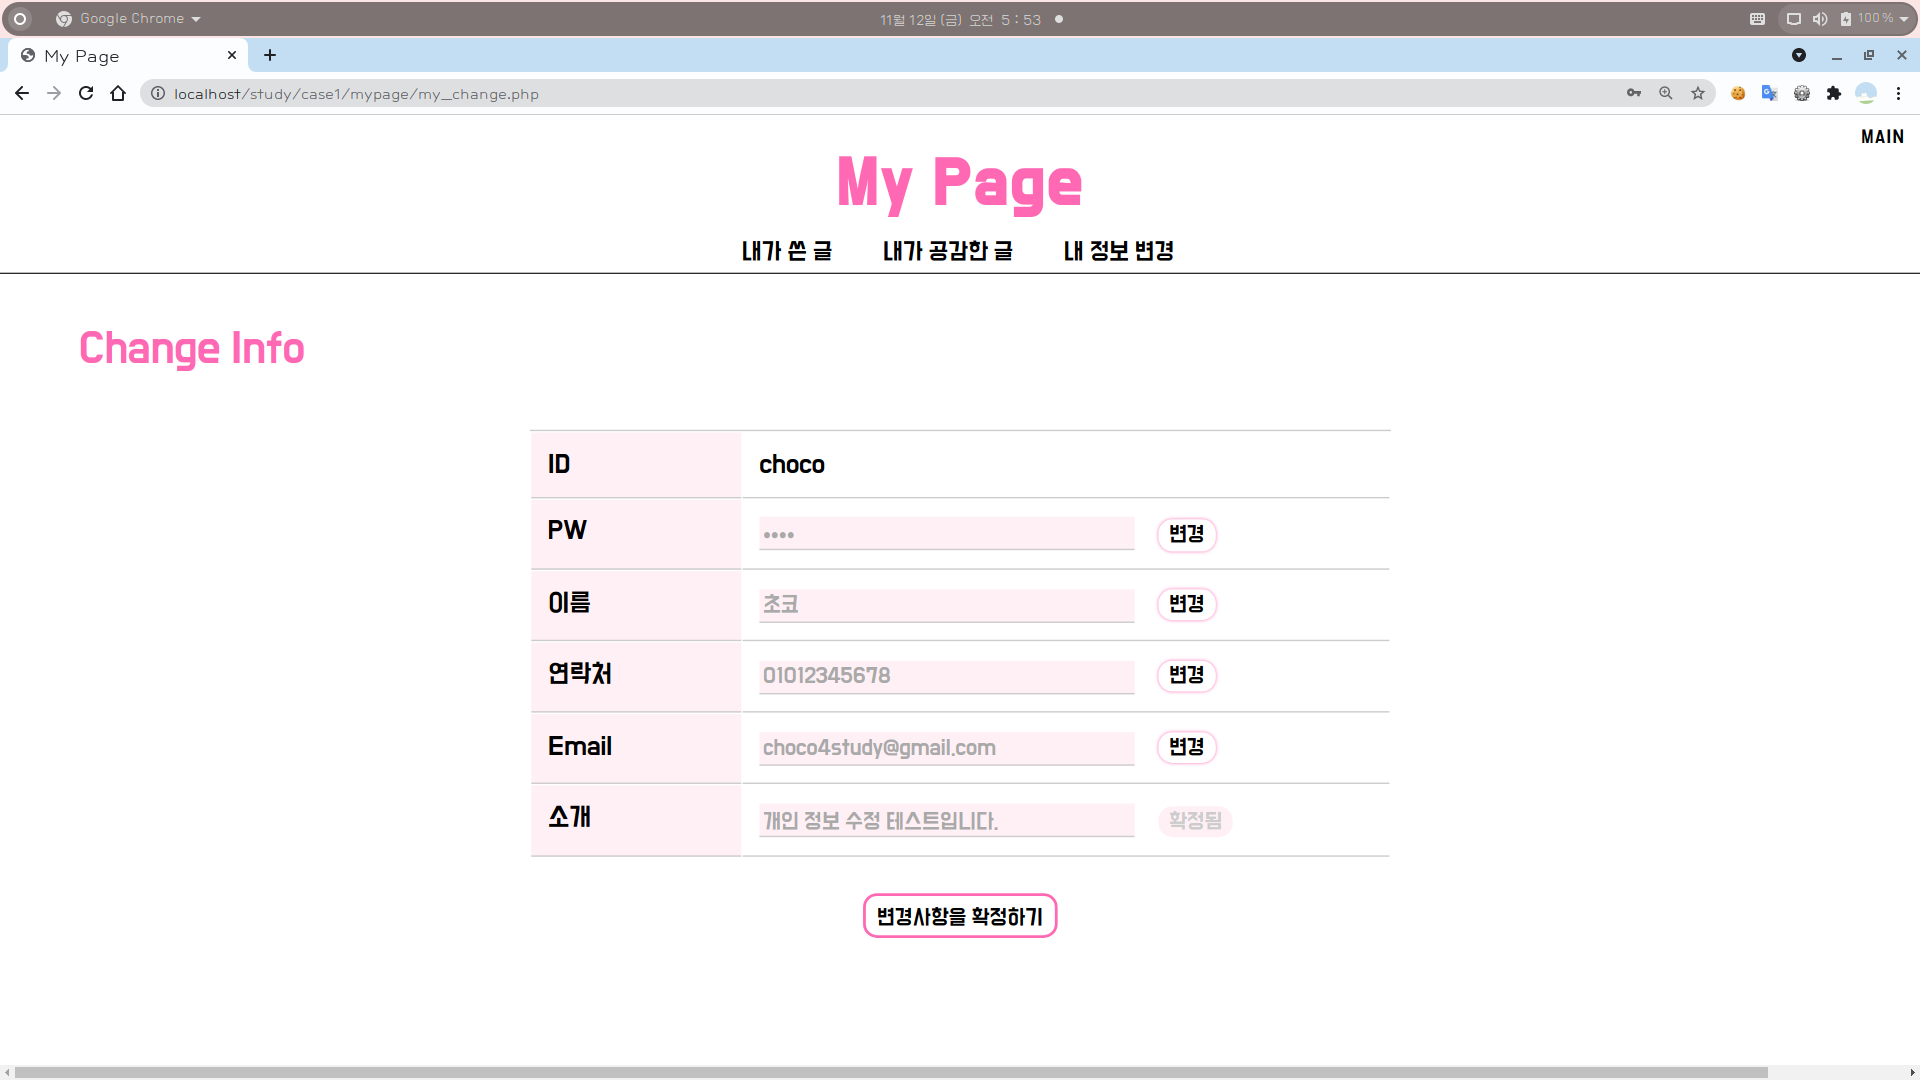Click the horizontal scrollbar at bottom

click(x=890, y=1072)
